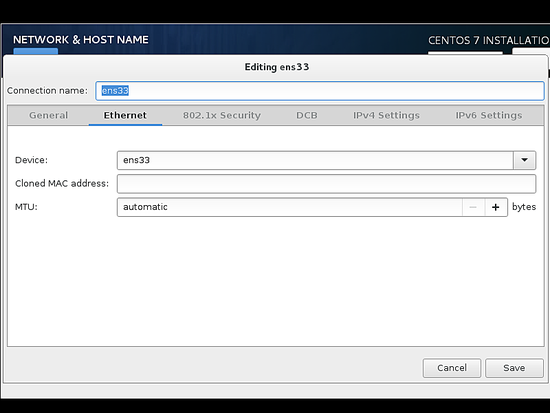Select the Ethernet tab

pos(125,115)
